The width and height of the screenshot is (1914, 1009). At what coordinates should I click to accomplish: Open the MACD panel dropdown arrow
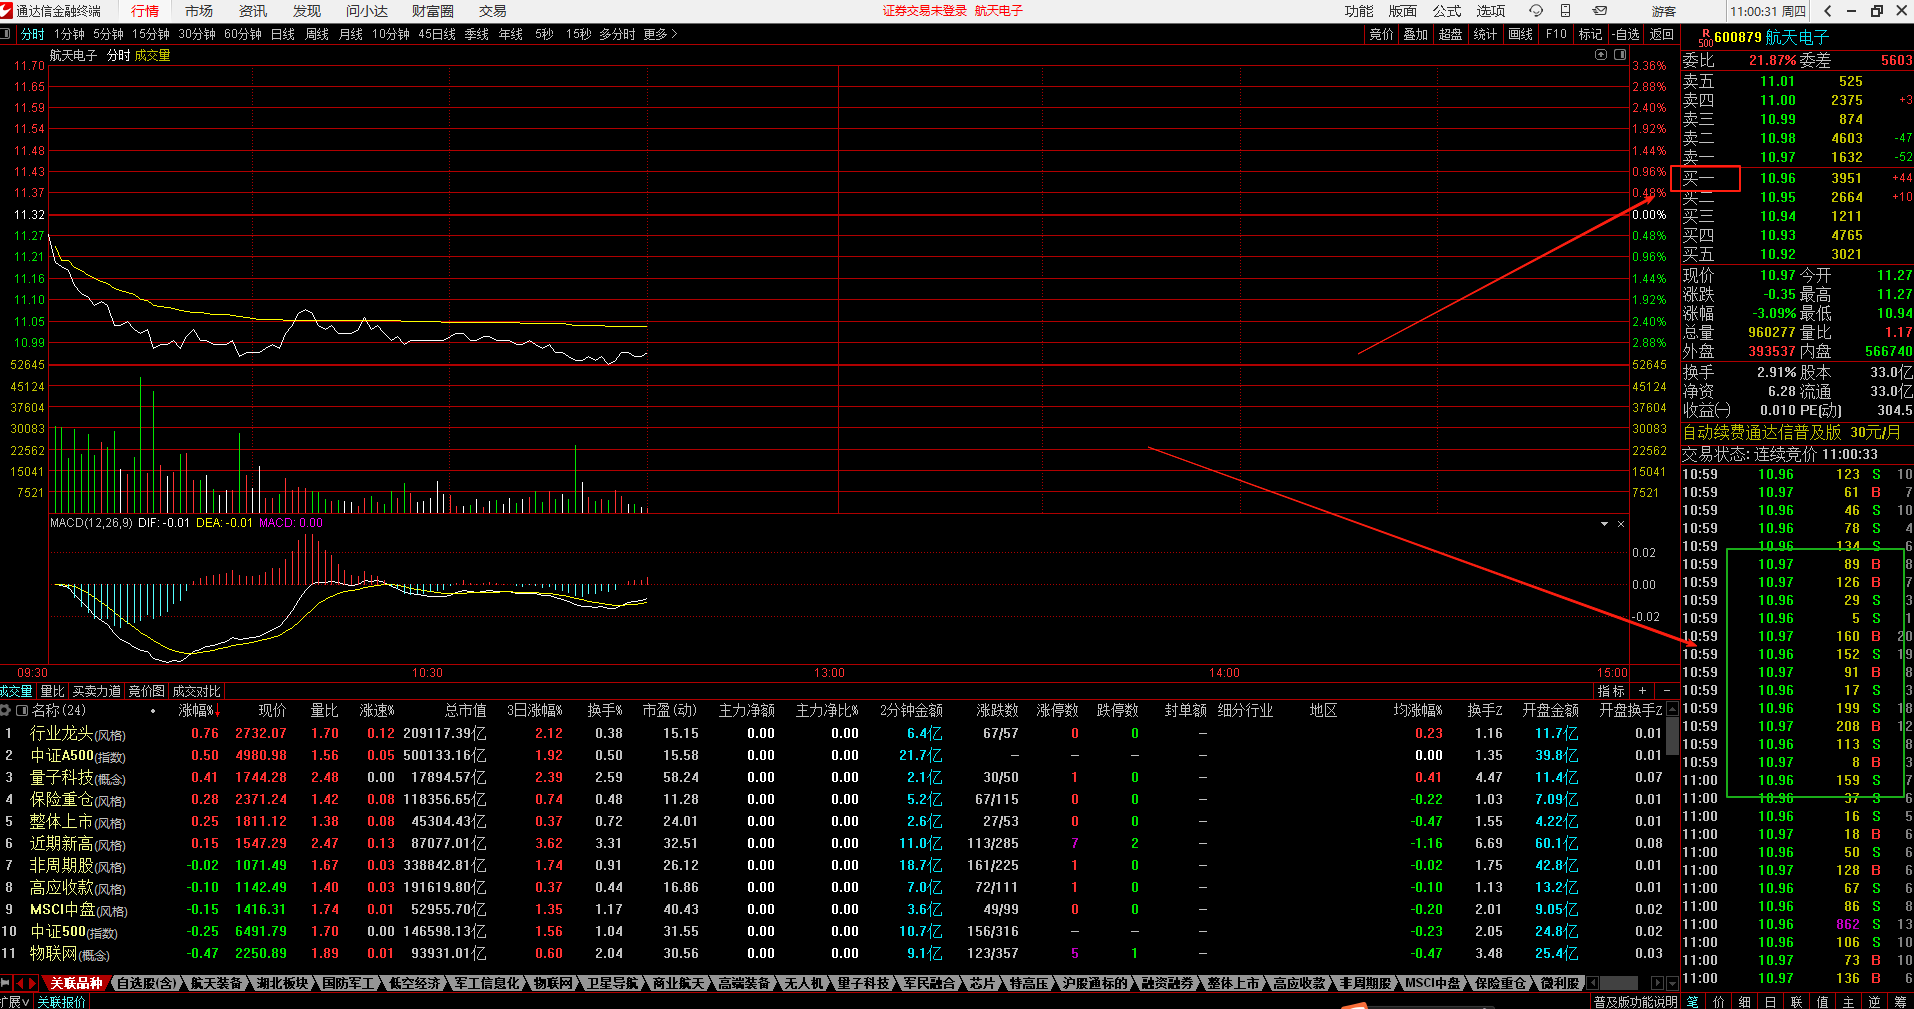click(x=1605, y=524)
